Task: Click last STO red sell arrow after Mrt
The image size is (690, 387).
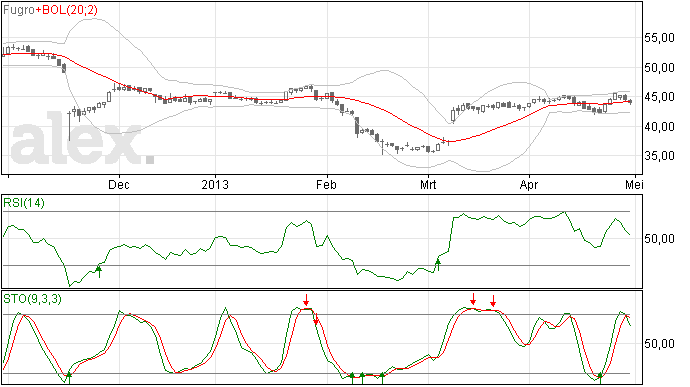Action: pyautogui.click(x=493, y=301)
